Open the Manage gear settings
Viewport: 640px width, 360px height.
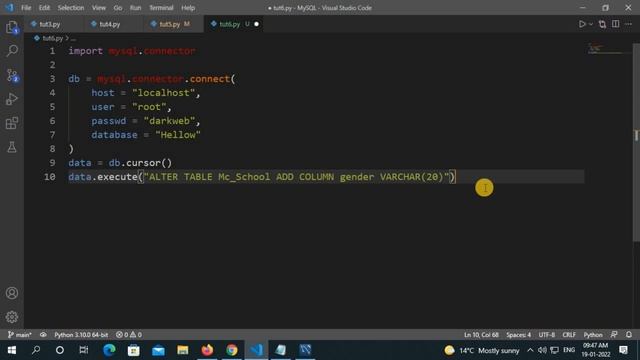(12, 317)
